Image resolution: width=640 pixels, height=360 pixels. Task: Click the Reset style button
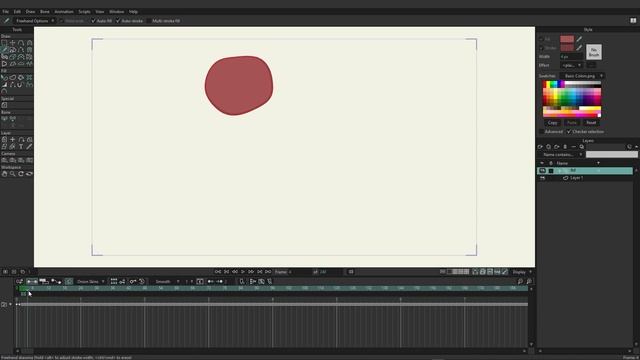coord(591,122)
